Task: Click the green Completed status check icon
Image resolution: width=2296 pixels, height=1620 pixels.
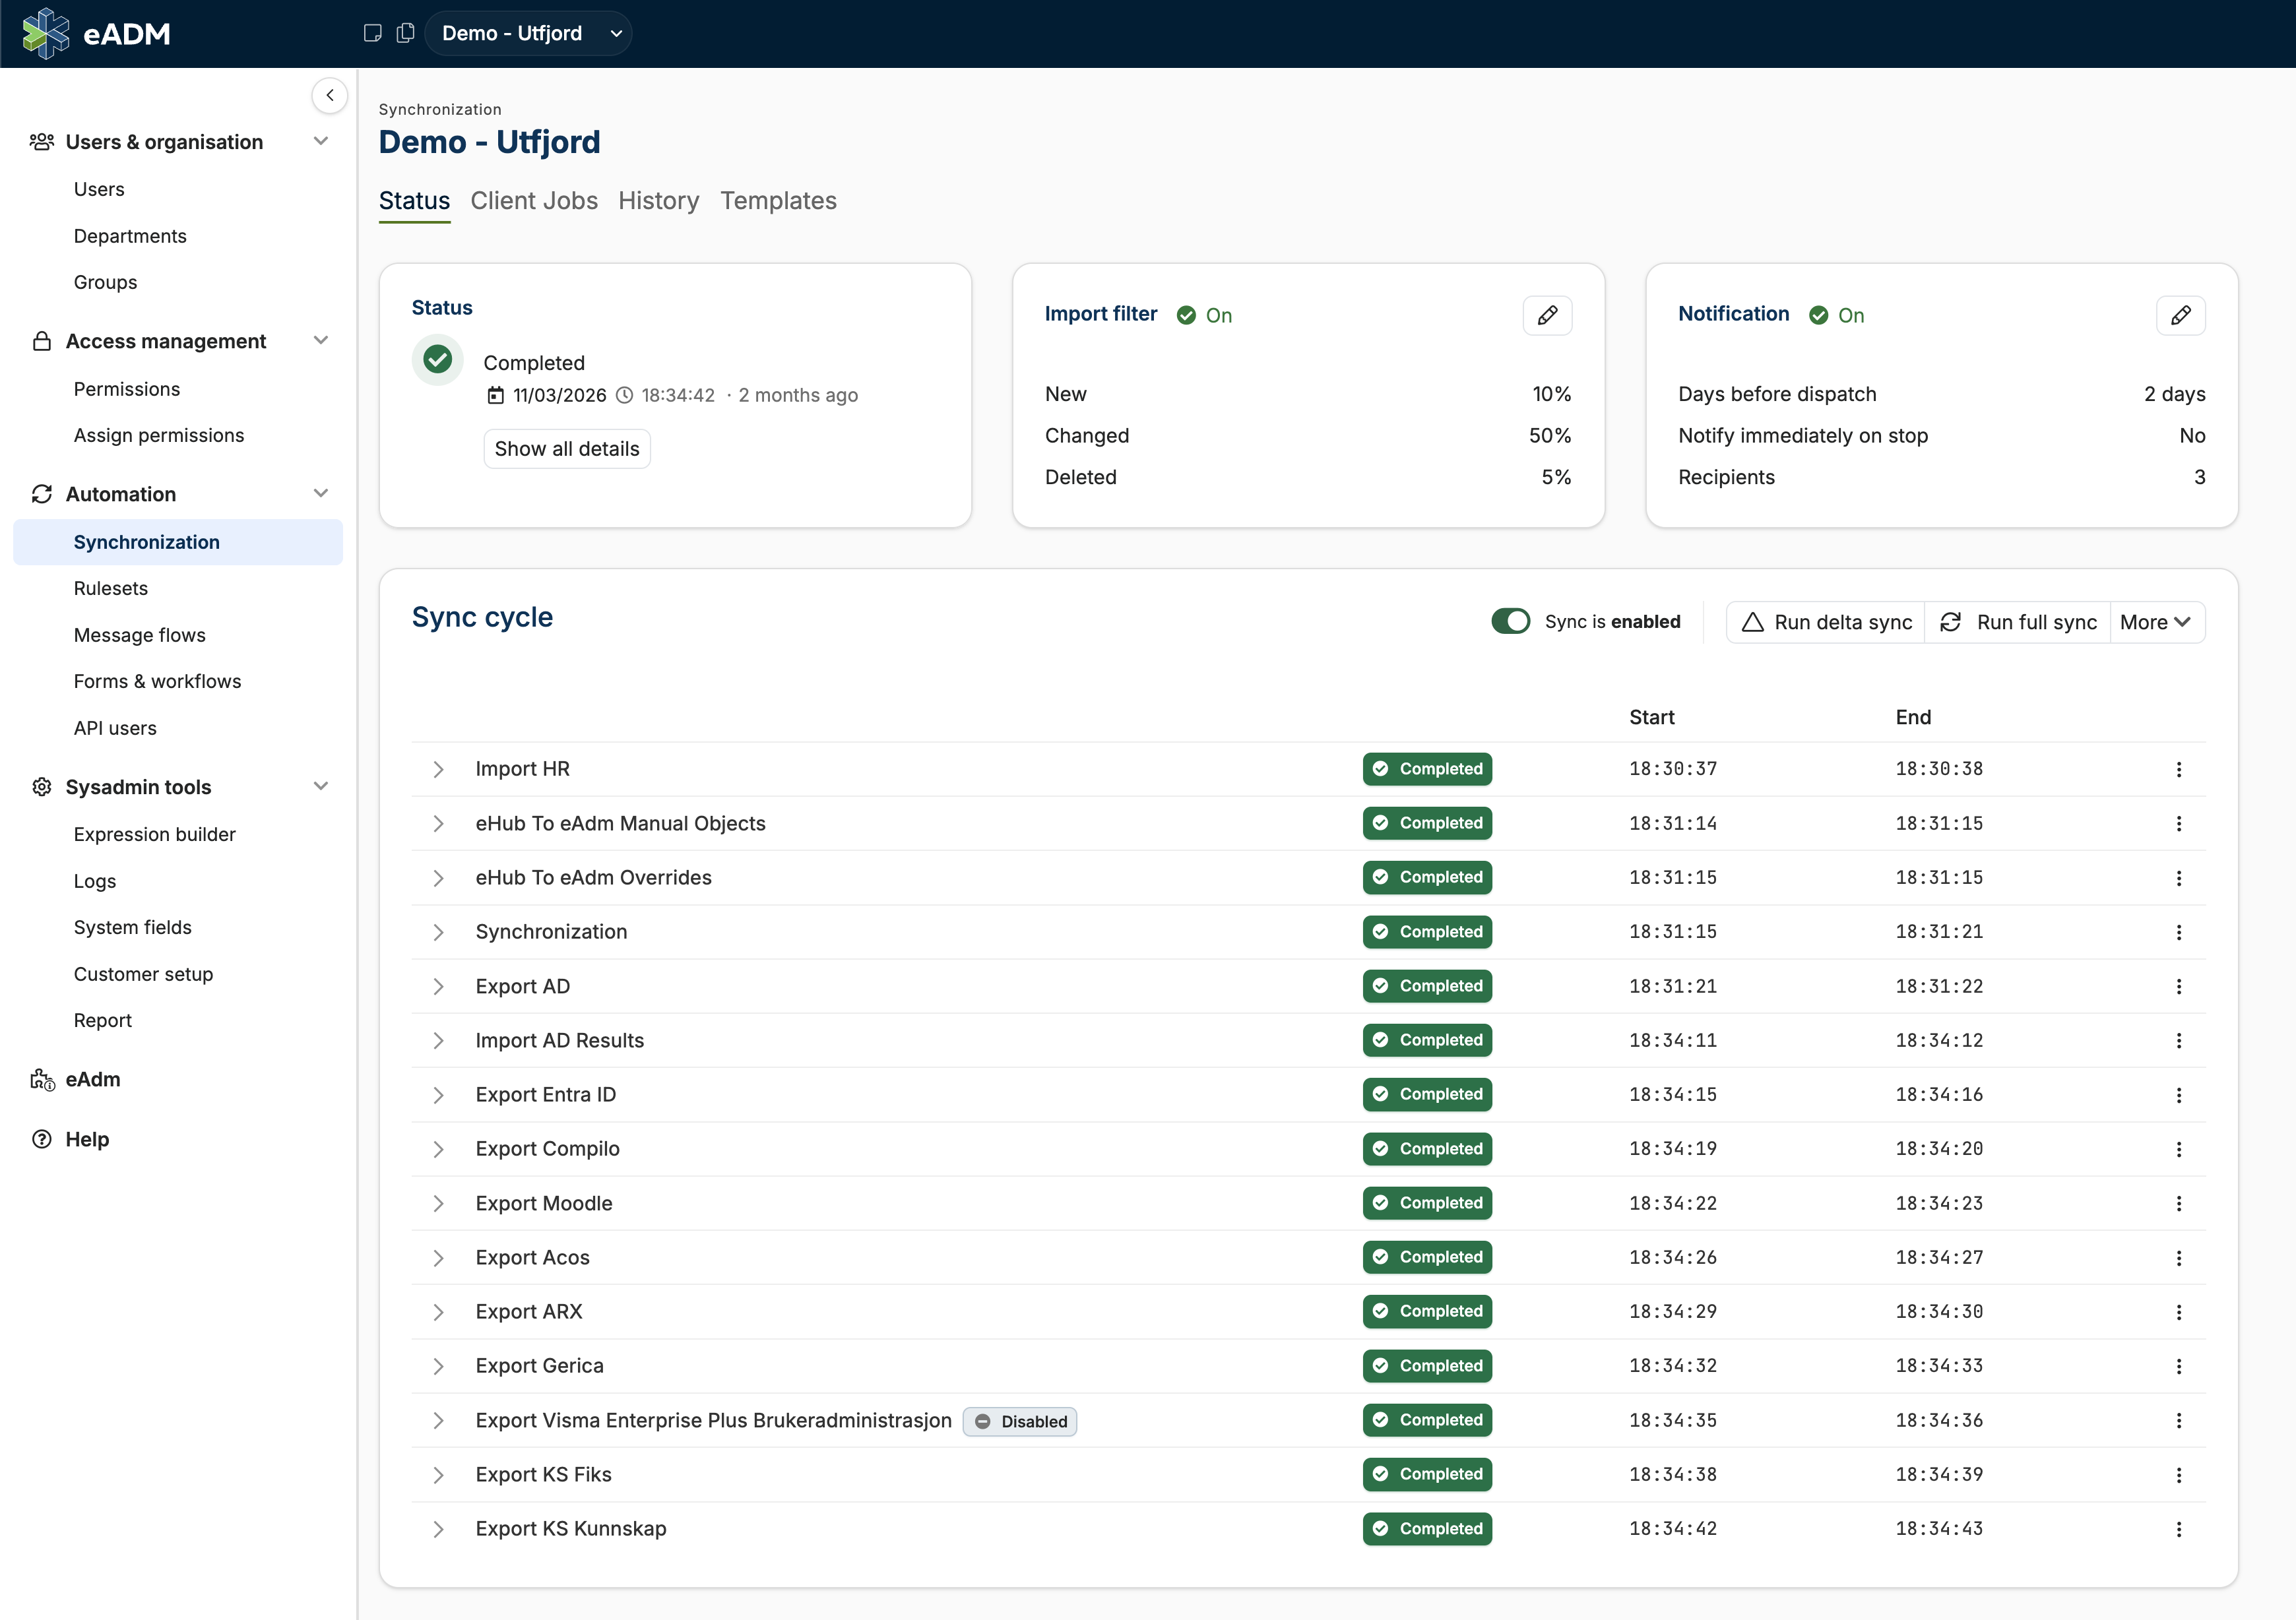Action: point(437,360)
